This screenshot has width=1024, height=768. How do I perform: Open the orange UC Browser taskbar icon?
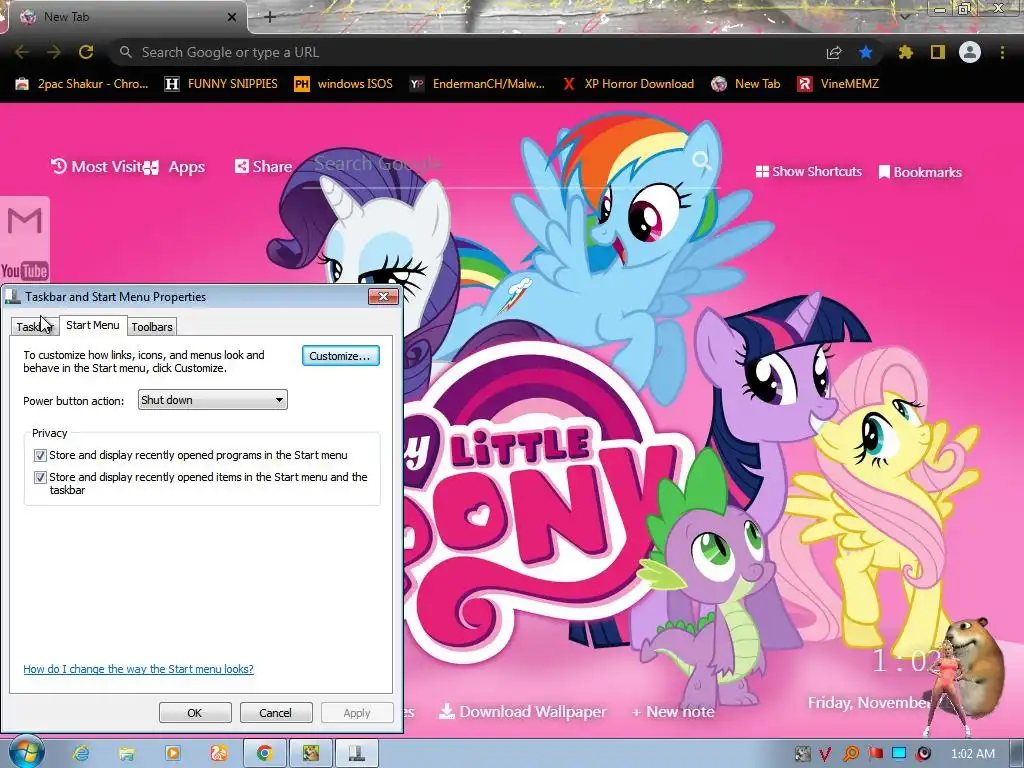pyautogui.click(x=219, y=753)
